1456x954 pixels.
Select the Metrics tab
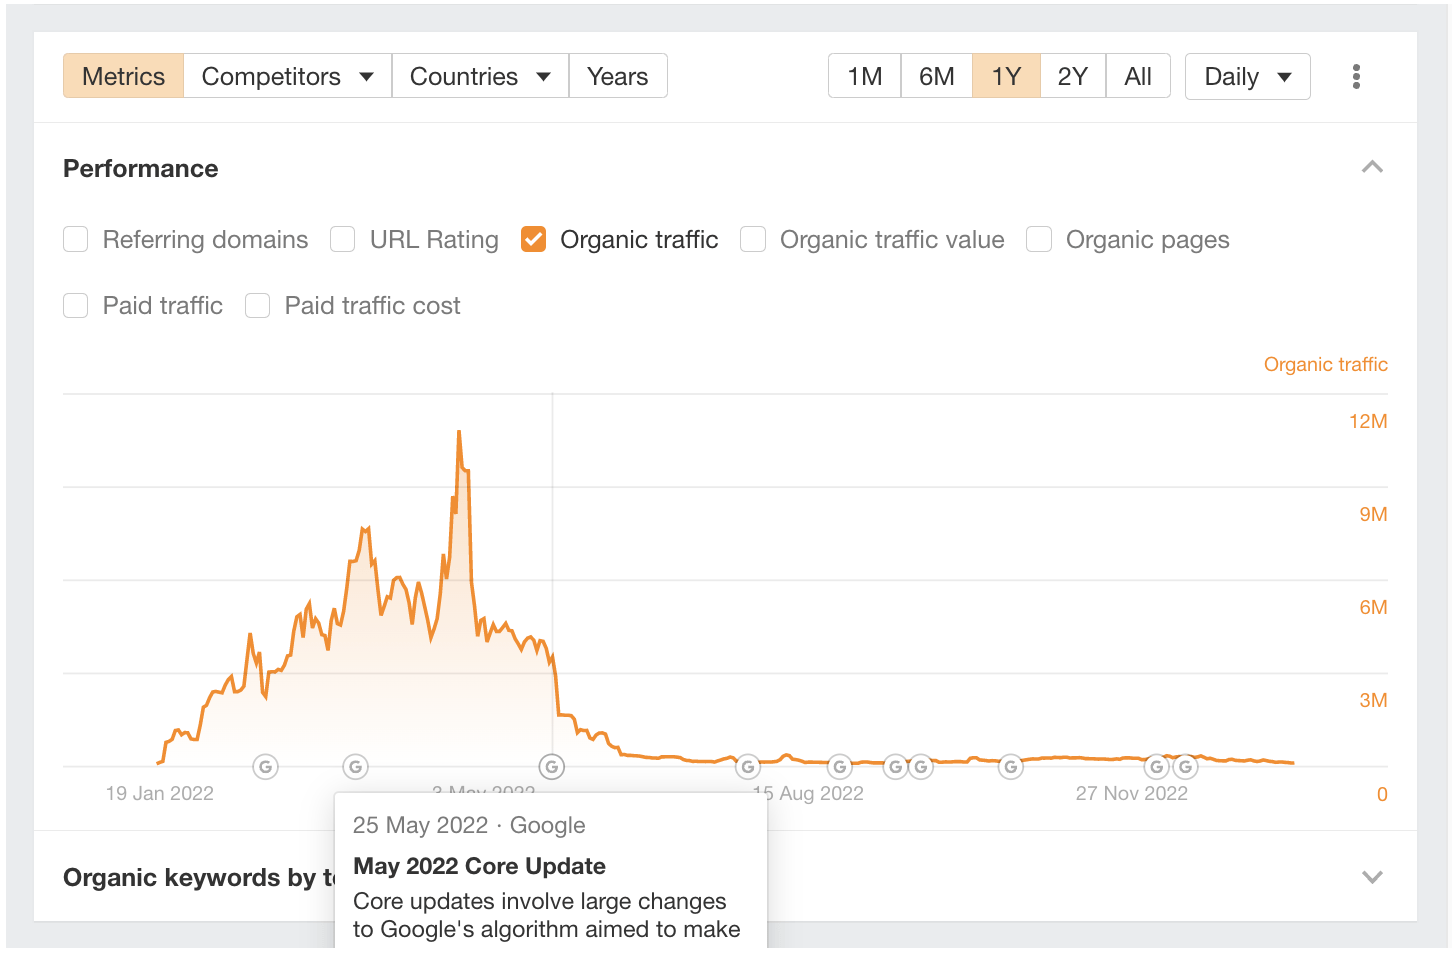pyautogui.click(x=123, y=75)
